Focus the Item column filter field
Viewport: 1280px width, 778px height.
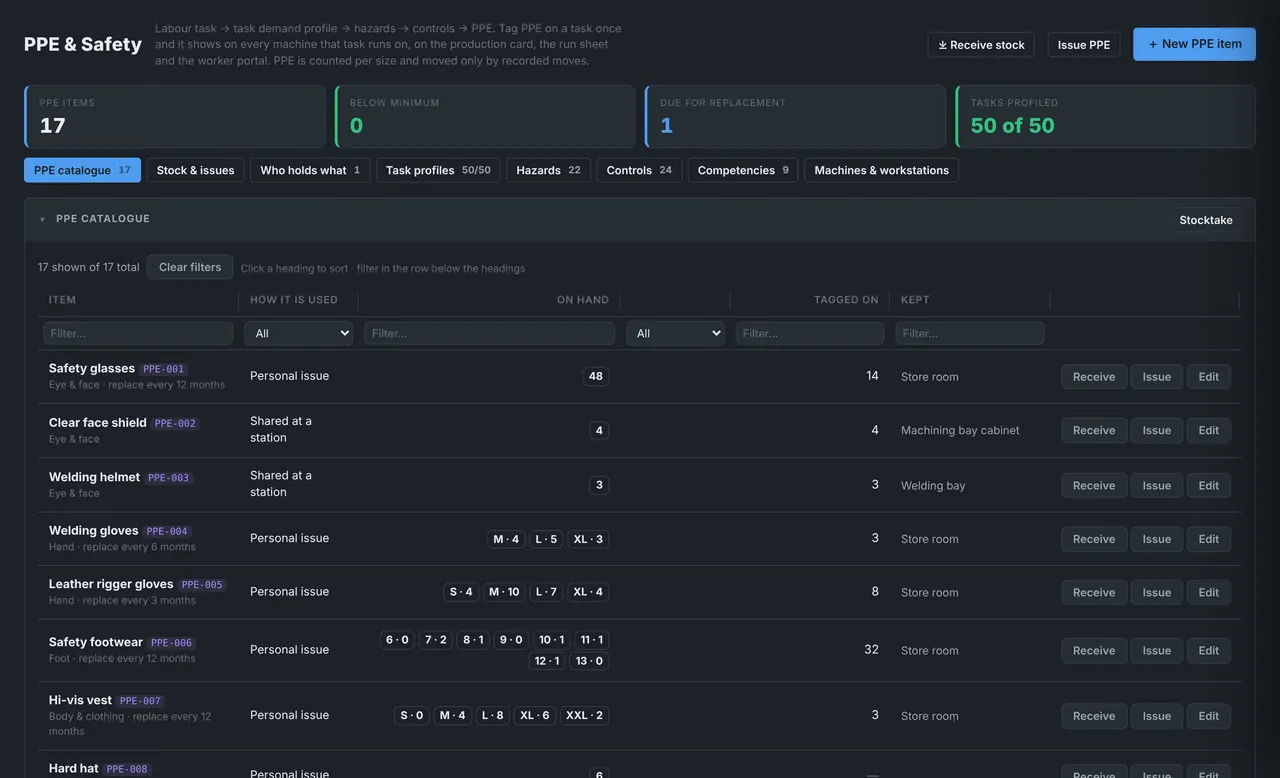point(138,333)
